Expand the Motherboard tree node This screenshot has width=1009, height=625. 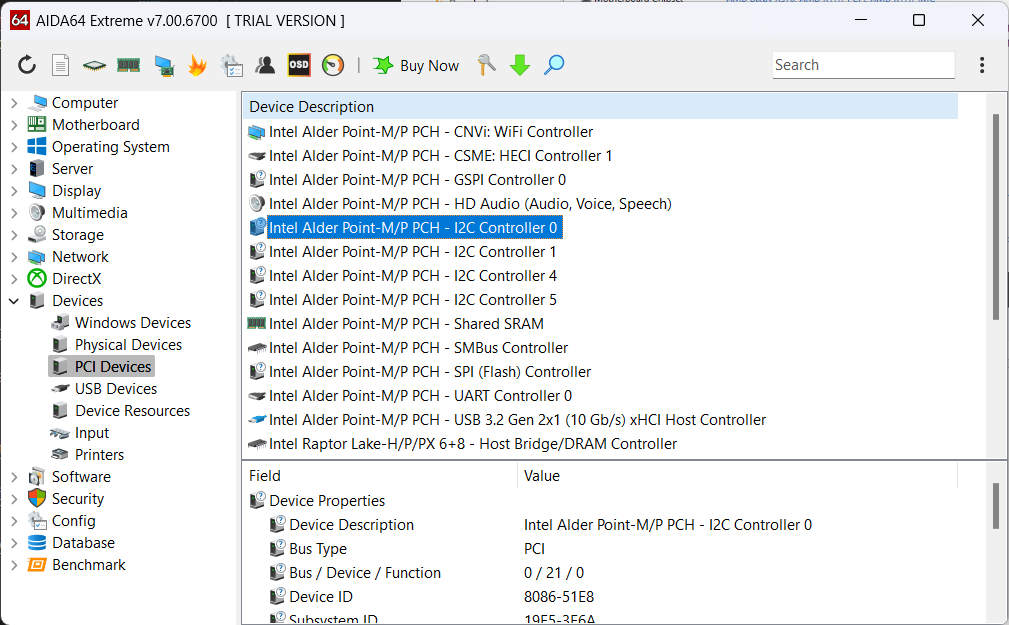[14, 125]
